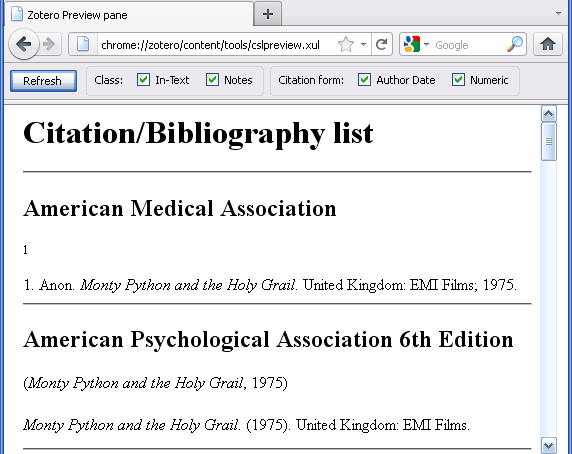Reload the page with the reload arrow

click(382, 44)
